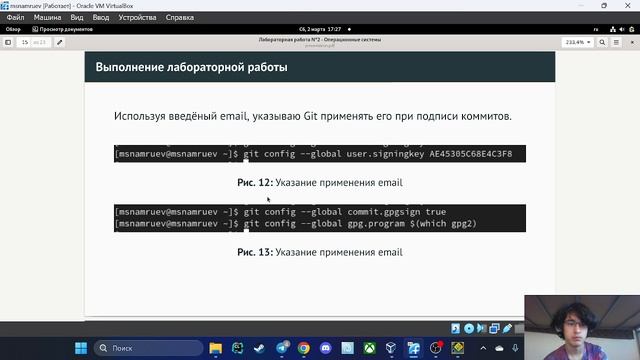Screen dimensions: 640x360
Task: Click the VirtualBox optical disk status icon
Action: click(469, 328)
